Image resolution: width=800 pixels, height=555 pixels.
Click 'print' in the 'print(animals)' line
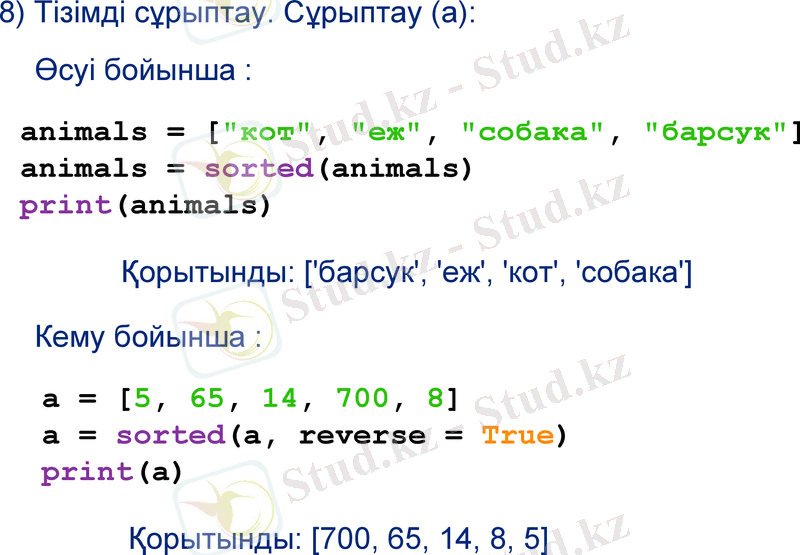click(x=65, y=205)
